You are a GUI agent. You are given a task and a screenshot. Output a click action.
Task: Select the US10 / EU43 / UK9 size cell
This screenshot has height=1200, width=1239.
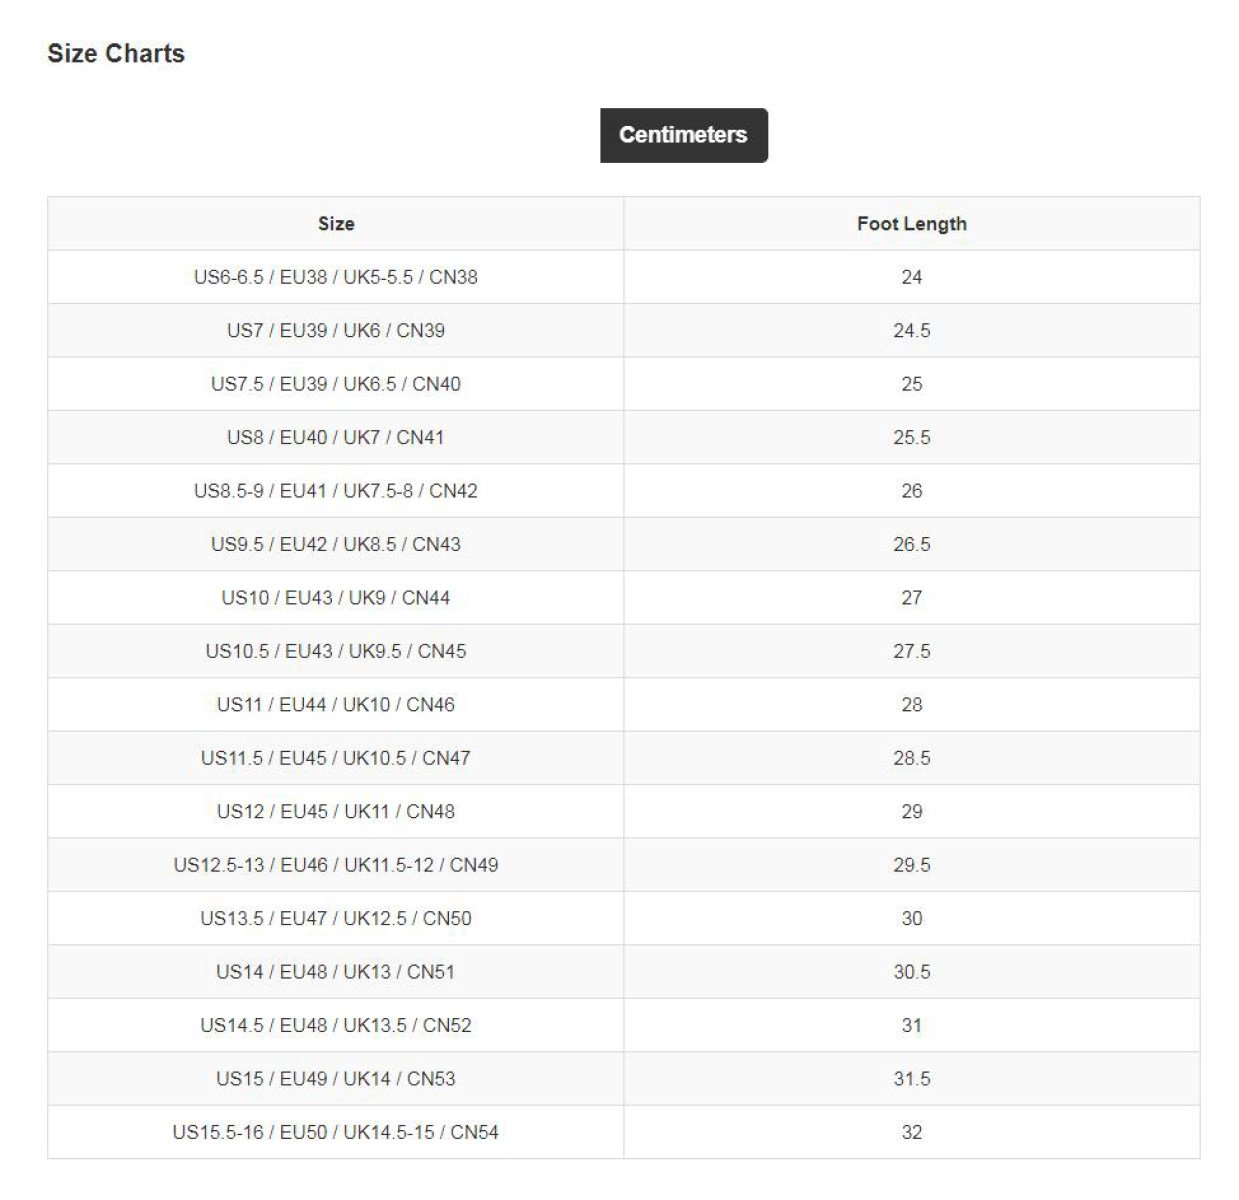336,598
